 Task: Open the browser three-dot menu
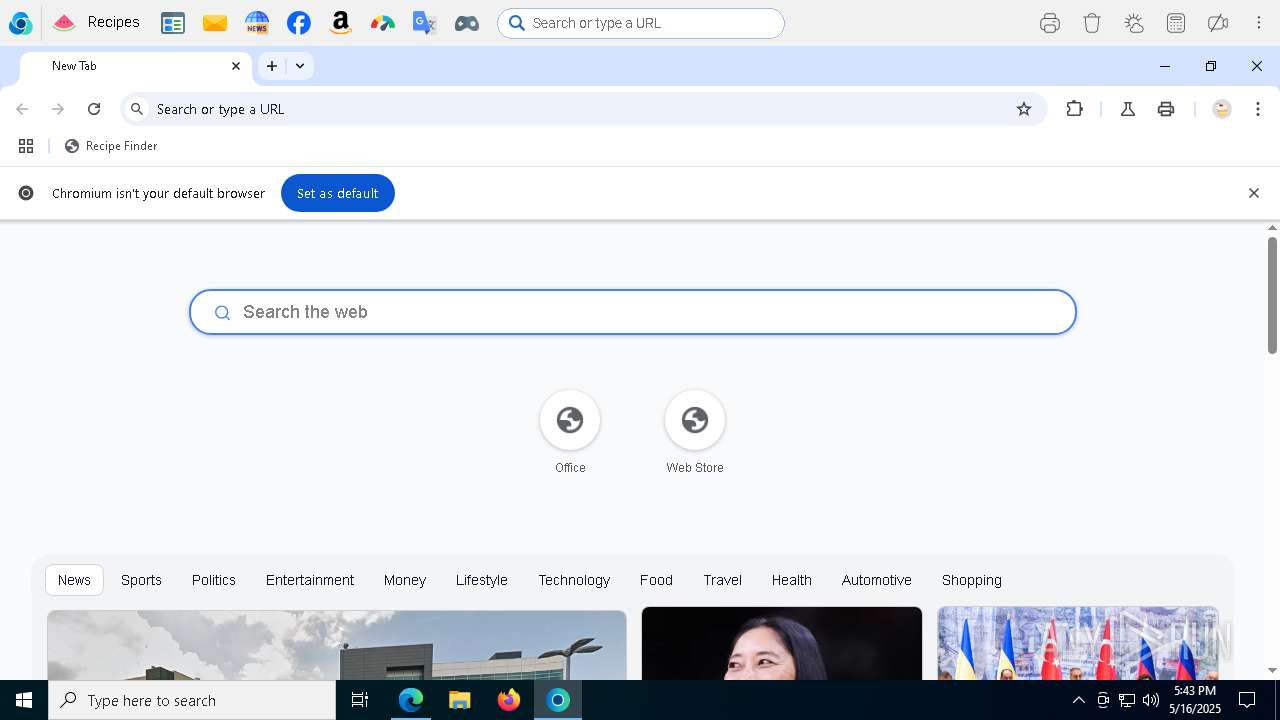click(1258, 109)
